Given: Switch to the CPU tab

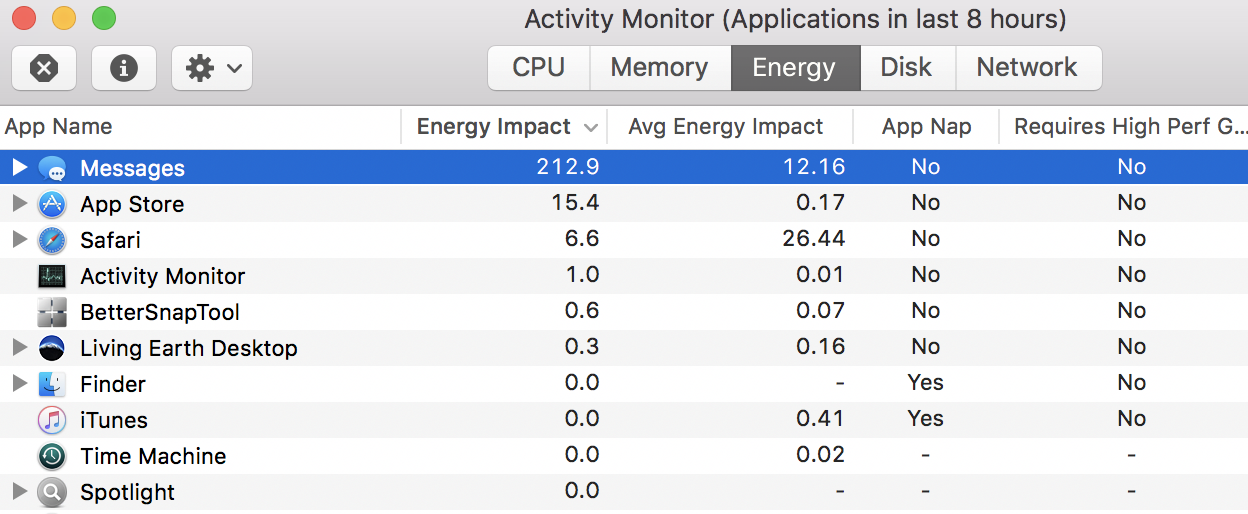Looking at the screenshot, I should tap(539, 68).
